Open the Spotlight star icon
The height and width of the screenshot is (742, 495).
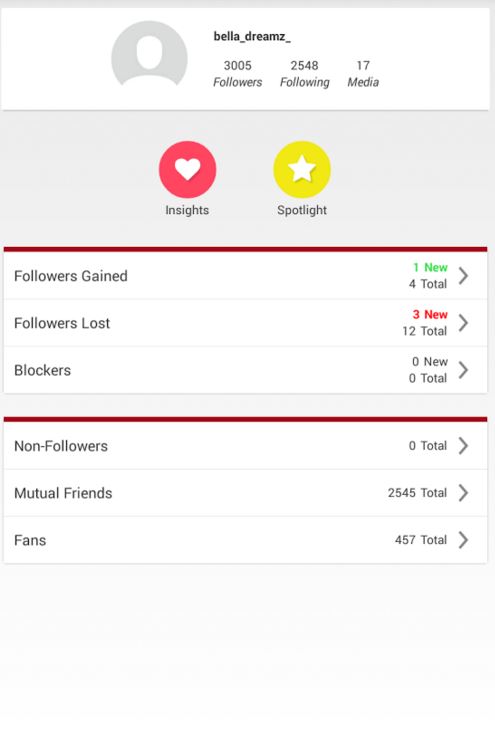point(302,169)
